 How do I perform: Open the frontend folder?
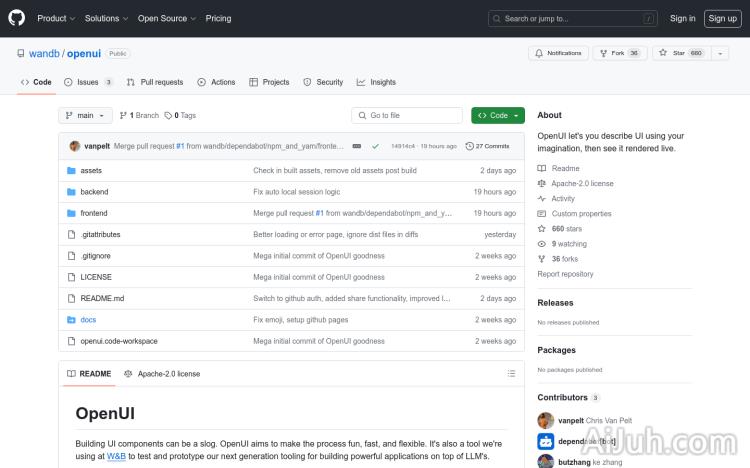[94, 213]
